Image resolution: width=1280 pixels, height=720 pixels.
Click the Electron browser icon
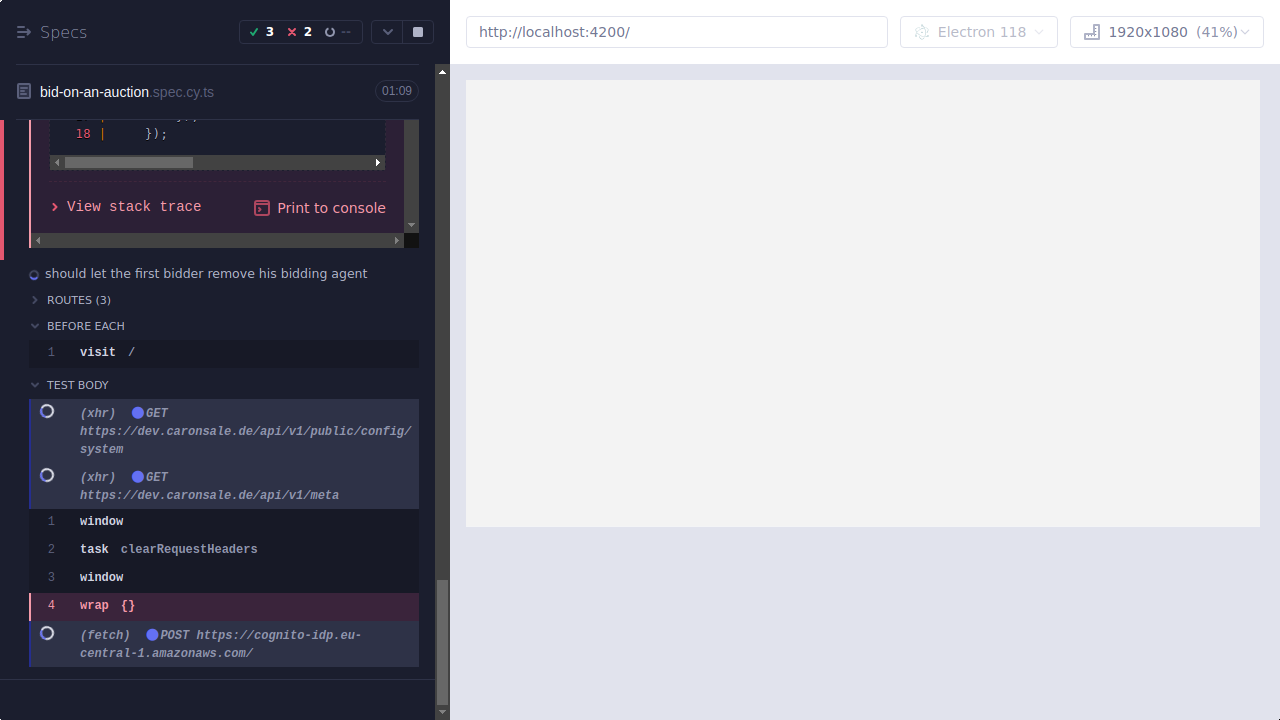click(921, 31)
